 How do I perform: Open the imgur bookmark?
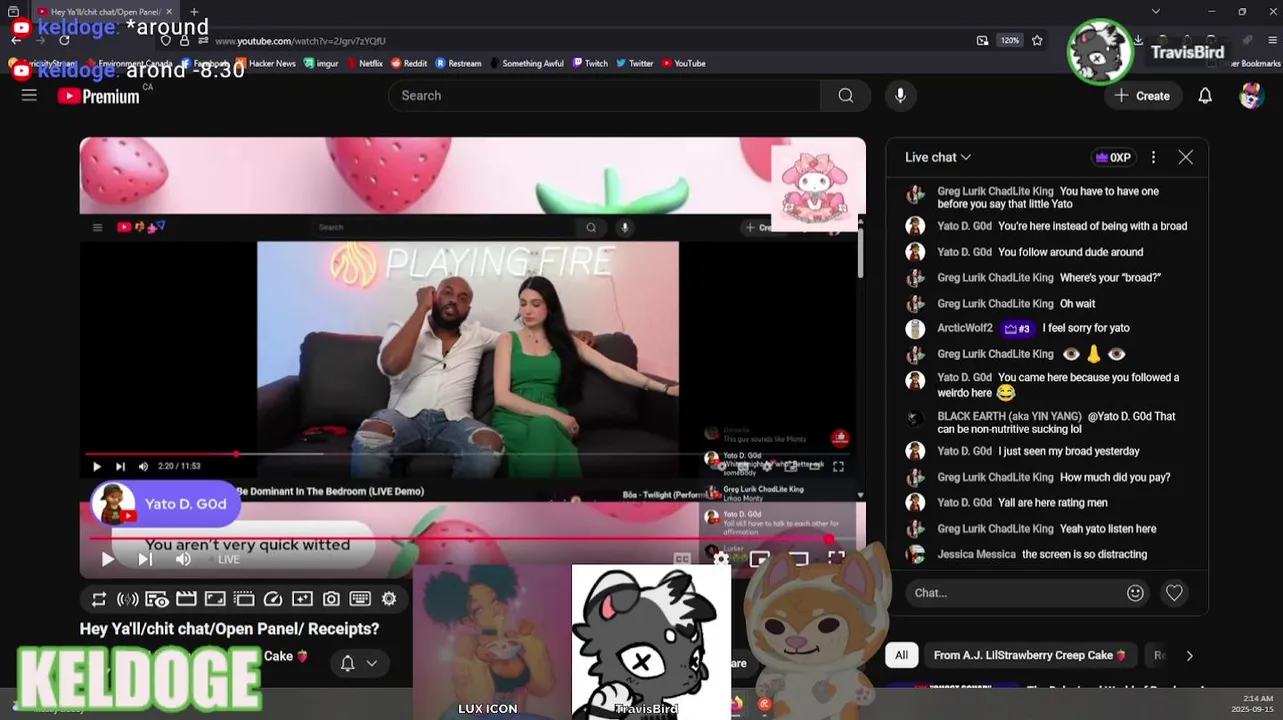point(321,63)
